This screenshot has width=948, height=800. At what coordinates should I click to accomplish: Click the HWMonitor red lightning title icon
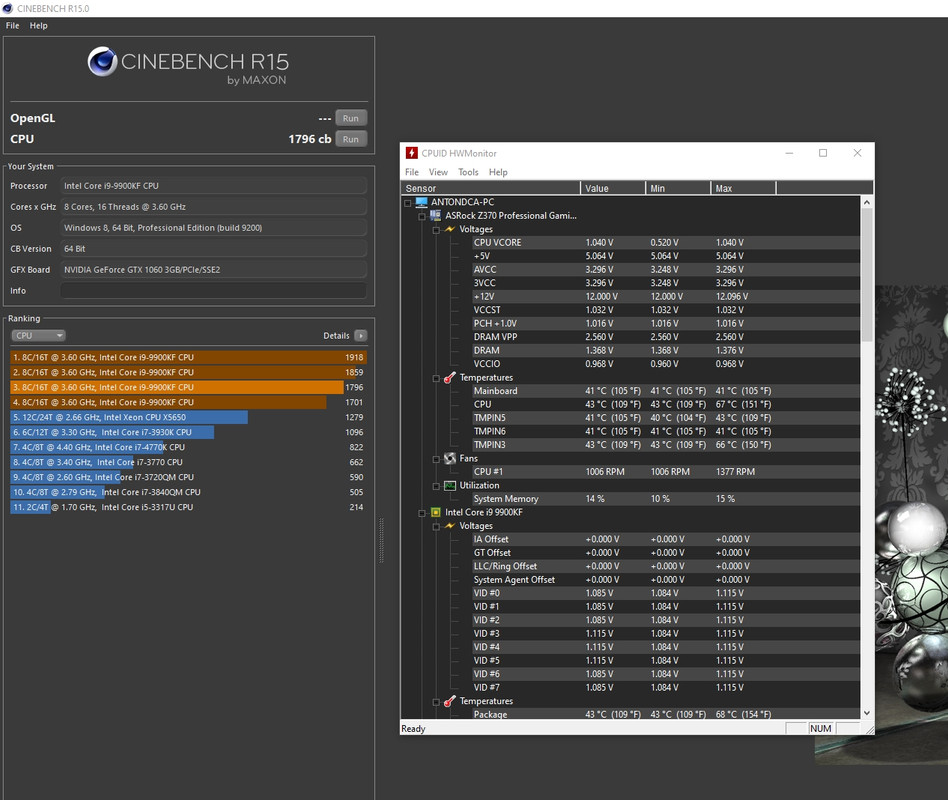pyautogui.click(x=412, y=153)
